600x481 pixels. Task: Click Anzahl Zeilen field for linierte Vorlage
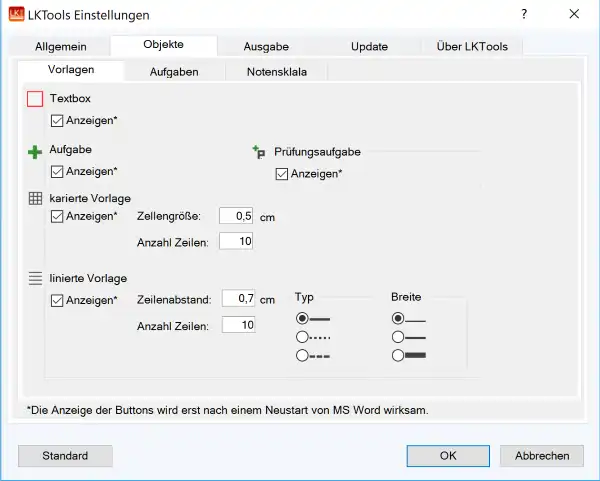click(239, 325)
